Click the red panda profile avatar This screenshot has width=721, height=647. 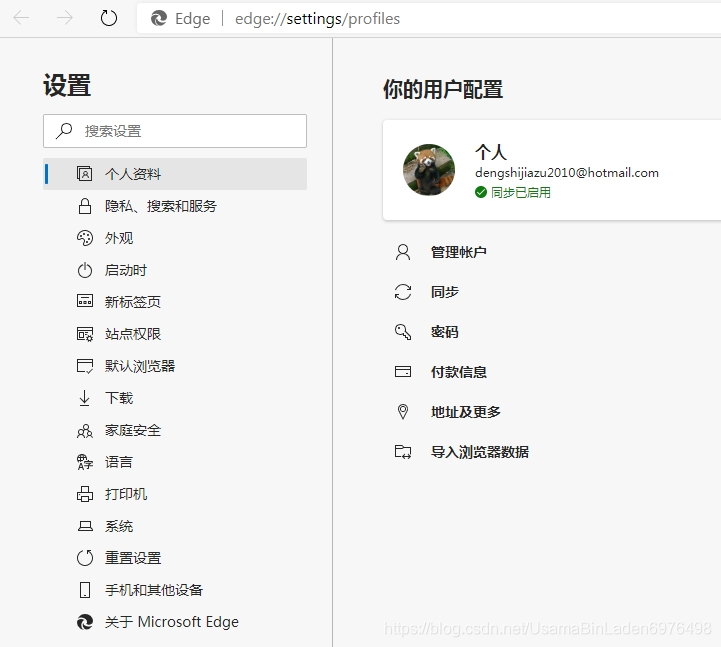tap(429, 170)
